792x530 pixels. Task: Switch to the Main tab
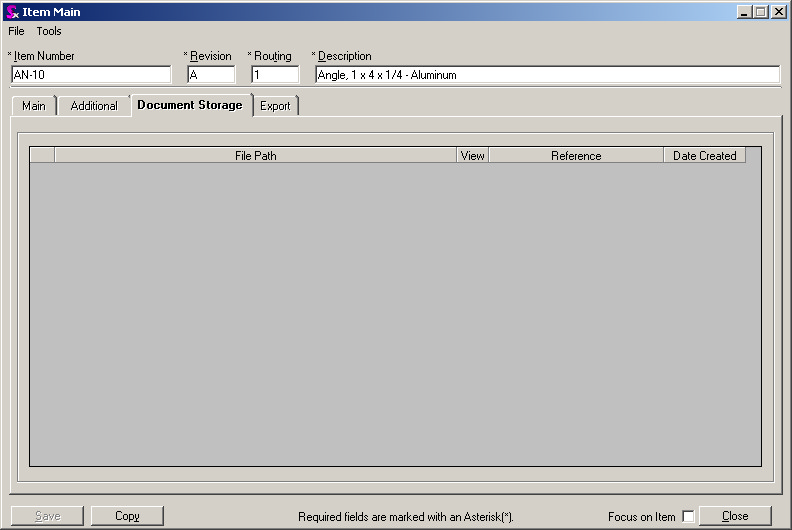[34, 106]
